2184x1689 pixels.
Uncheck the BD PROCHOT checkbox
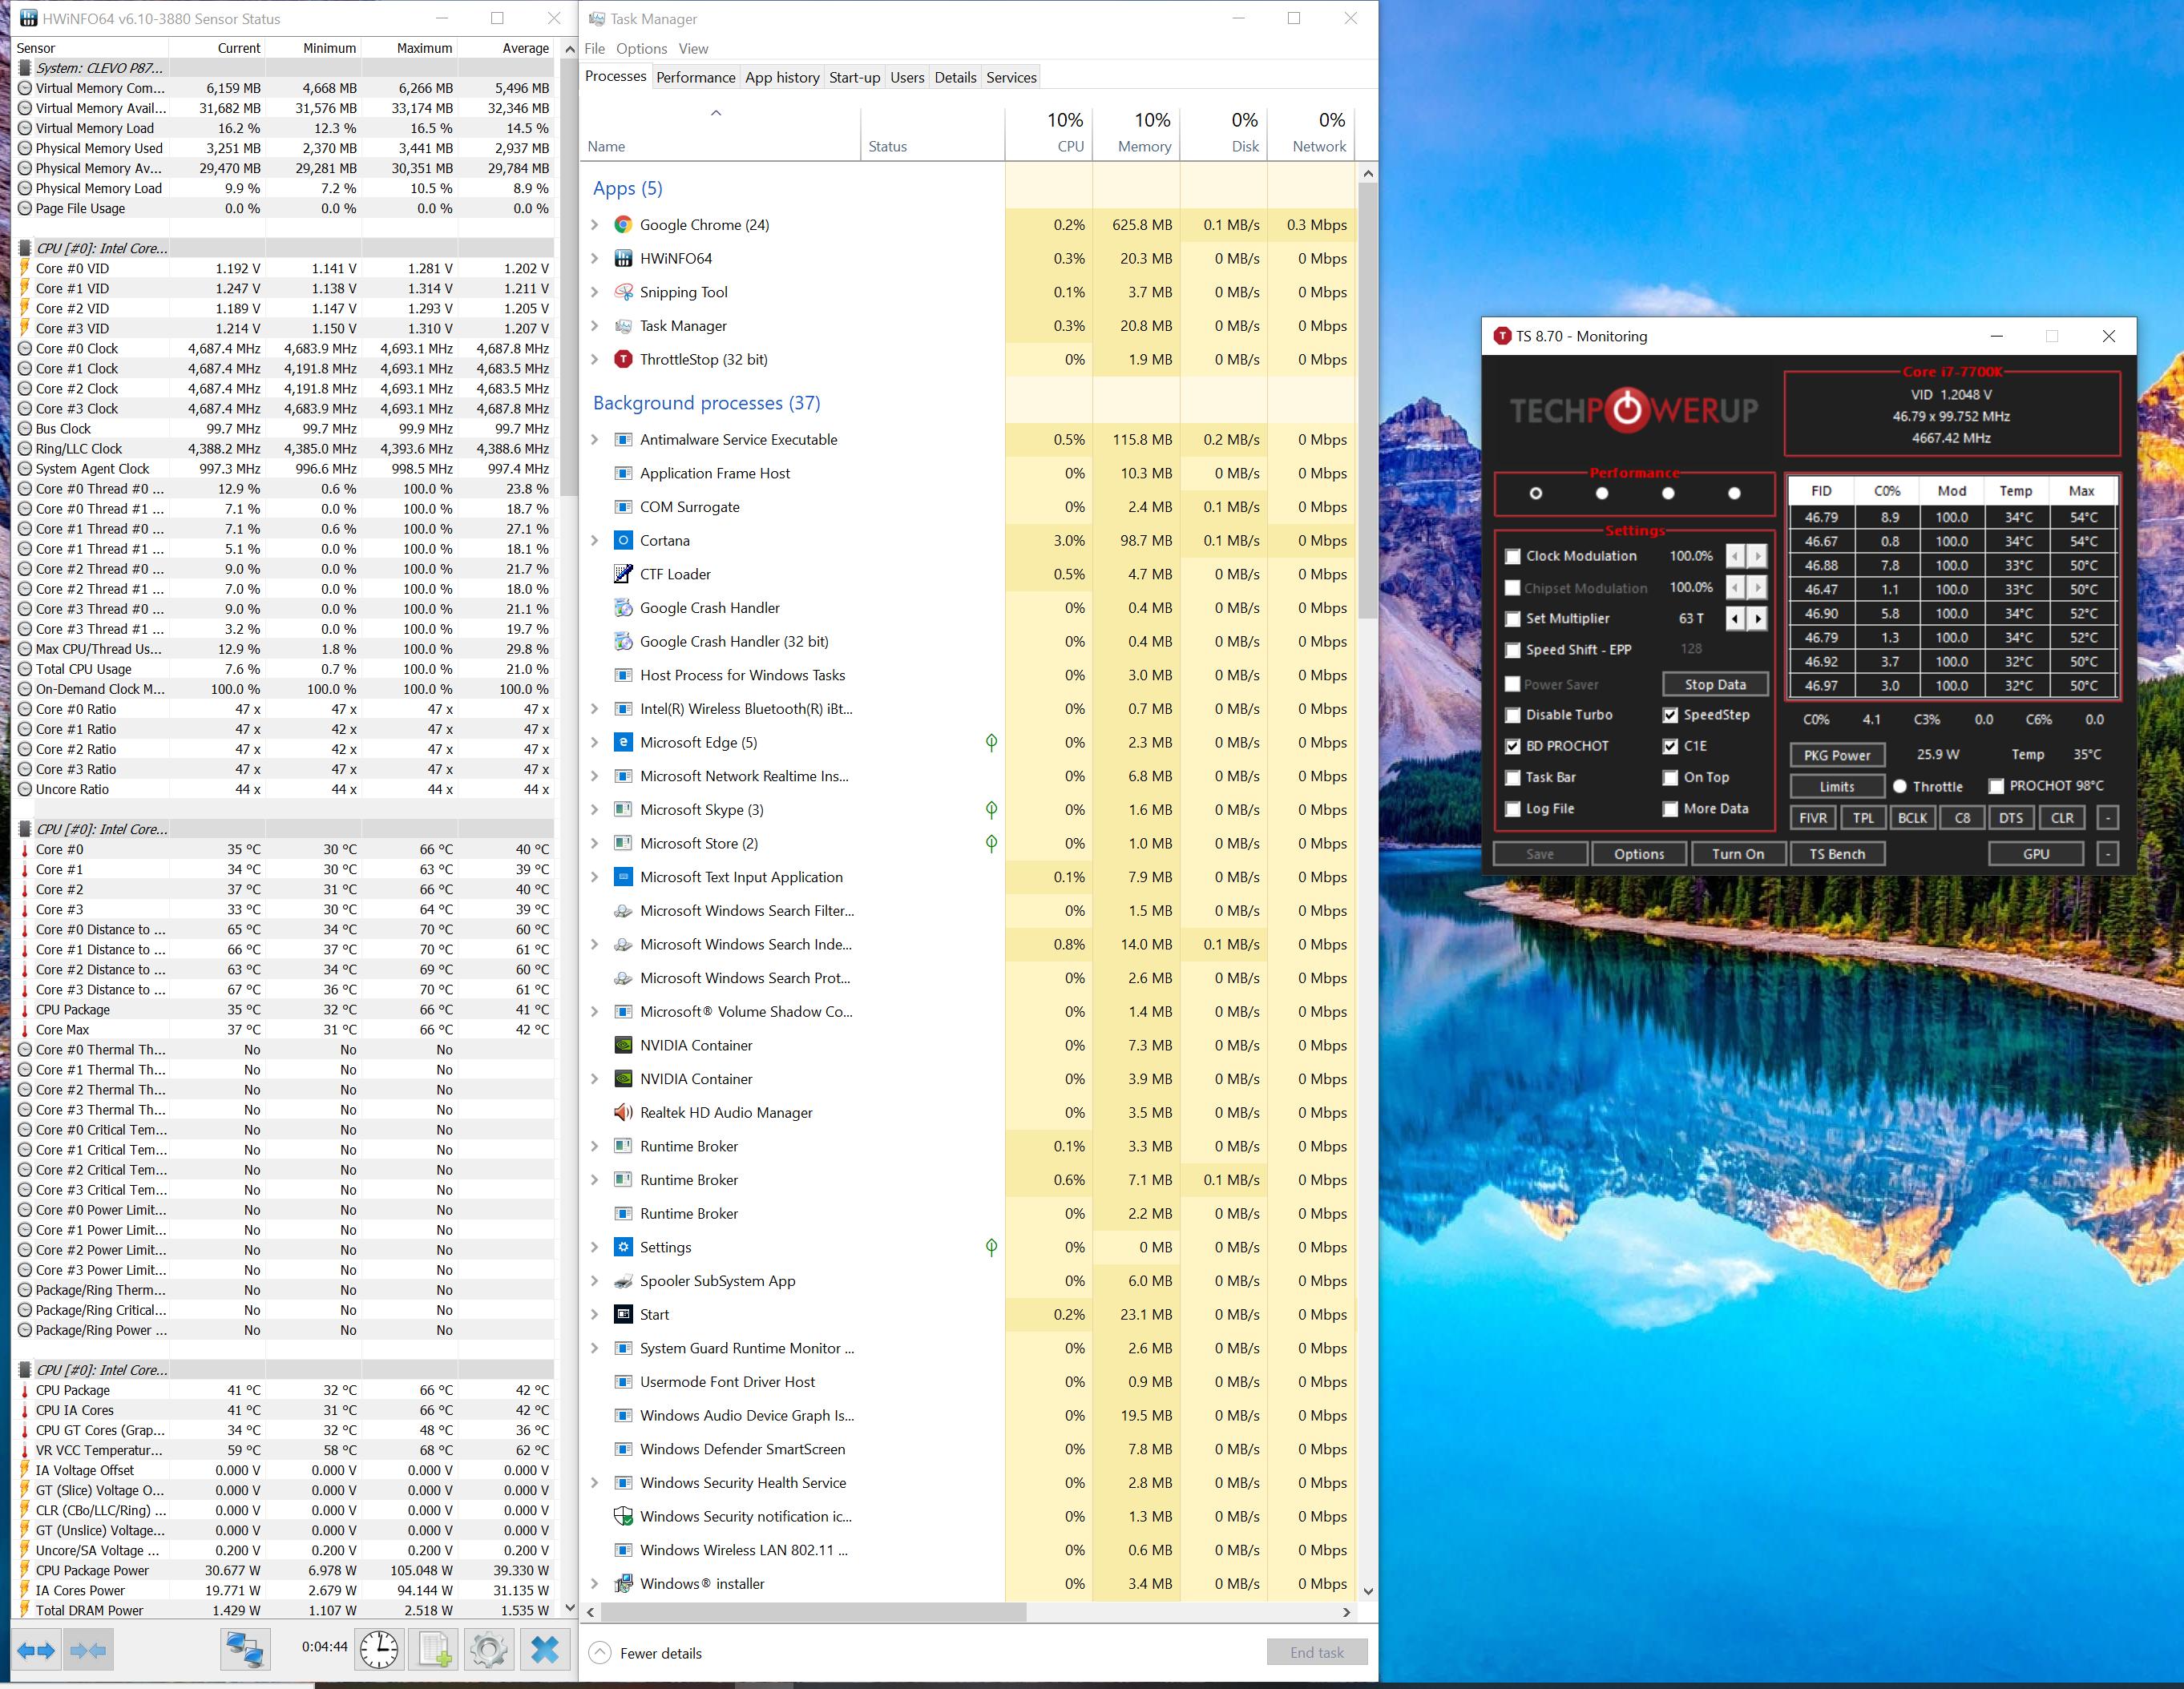(x=1512, y=747)
